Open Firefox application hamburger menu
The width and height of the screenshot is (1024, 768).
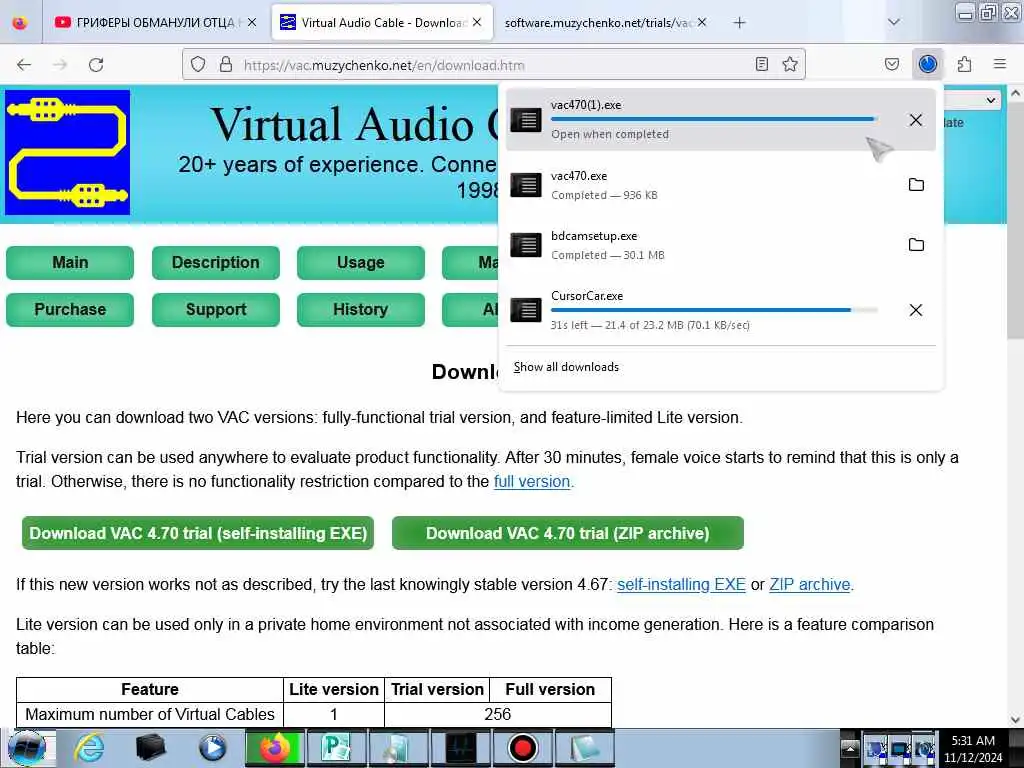tap(1000, 64)
